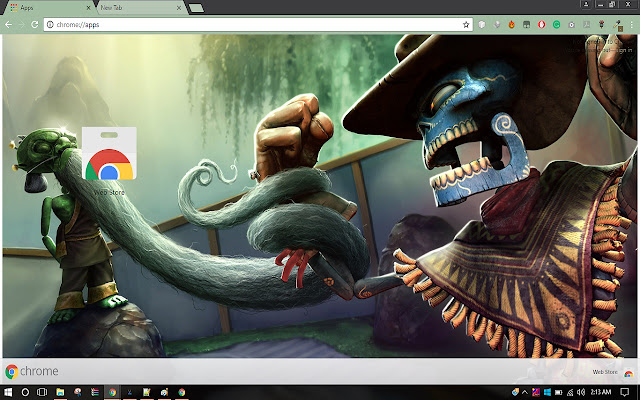Open the network status tray icon
This screenshot has height=400, width=640.
570,393
